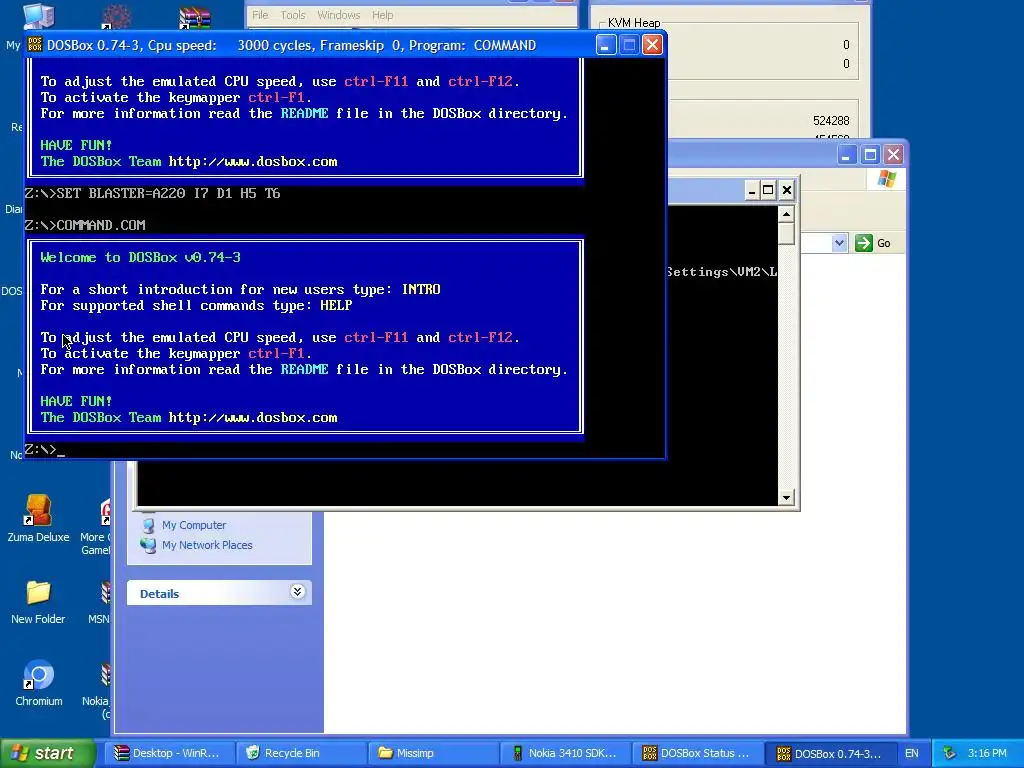Minimize the DOSBox Status console window
The width and height of the screenshot is (1024, 768).
tap(752, 191)
